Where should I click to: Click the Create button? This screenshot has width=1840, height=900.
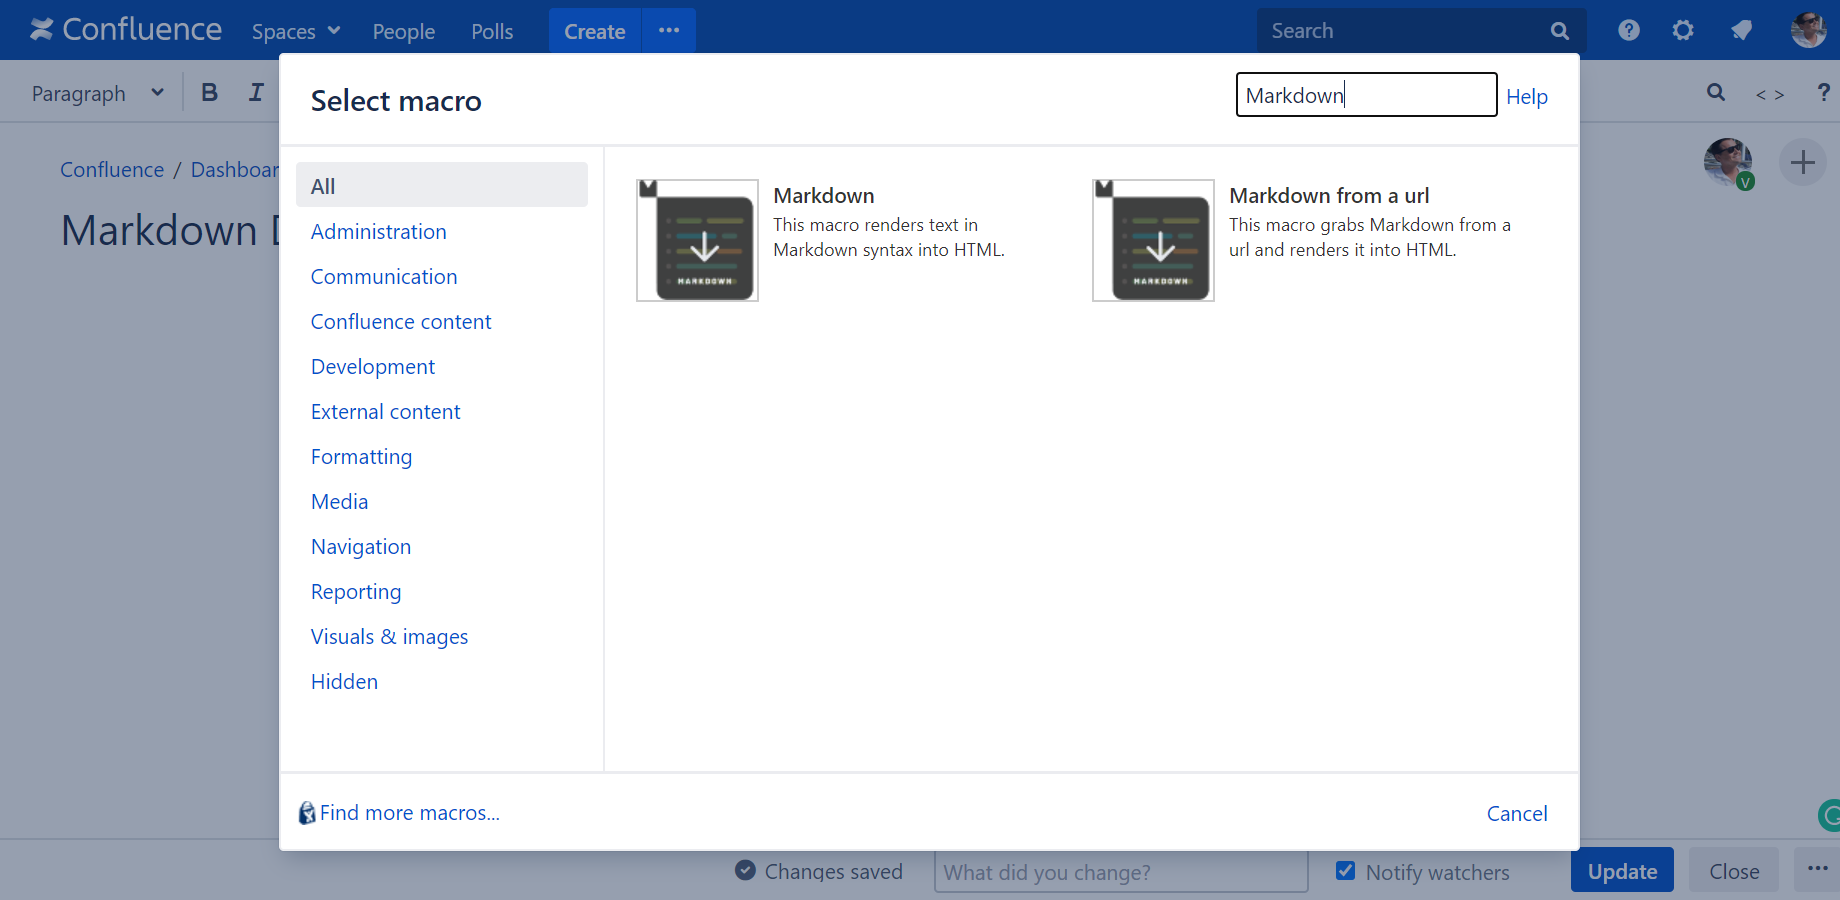[x=595, y=31]
